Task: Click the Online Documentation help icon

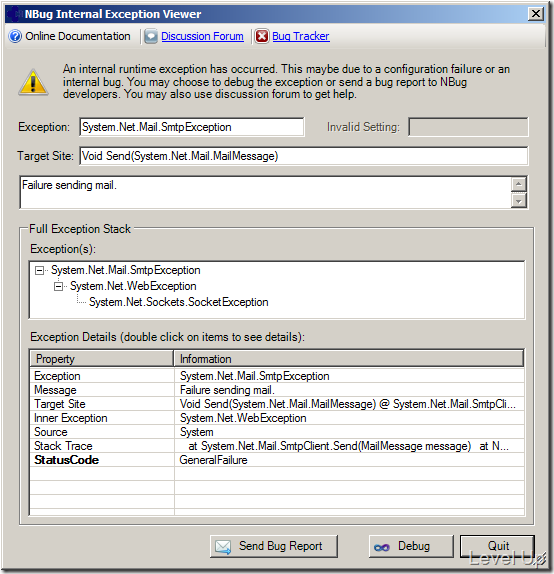Action: (15, 36)
